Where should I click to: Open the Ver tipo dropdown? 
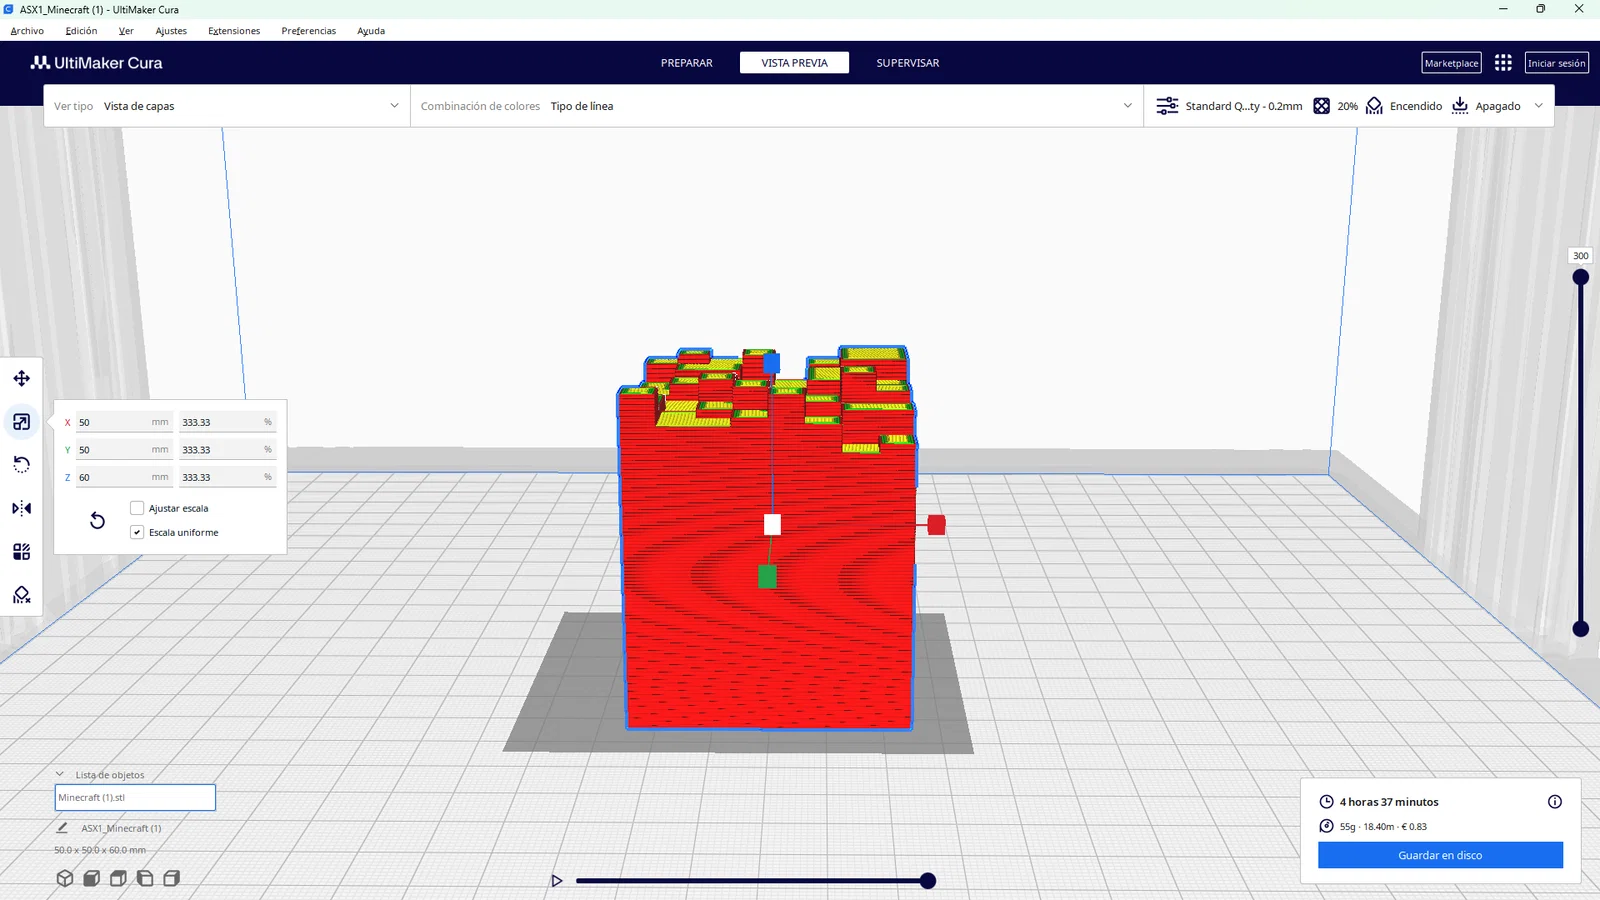pyautogui.click(x=227, y=106)
